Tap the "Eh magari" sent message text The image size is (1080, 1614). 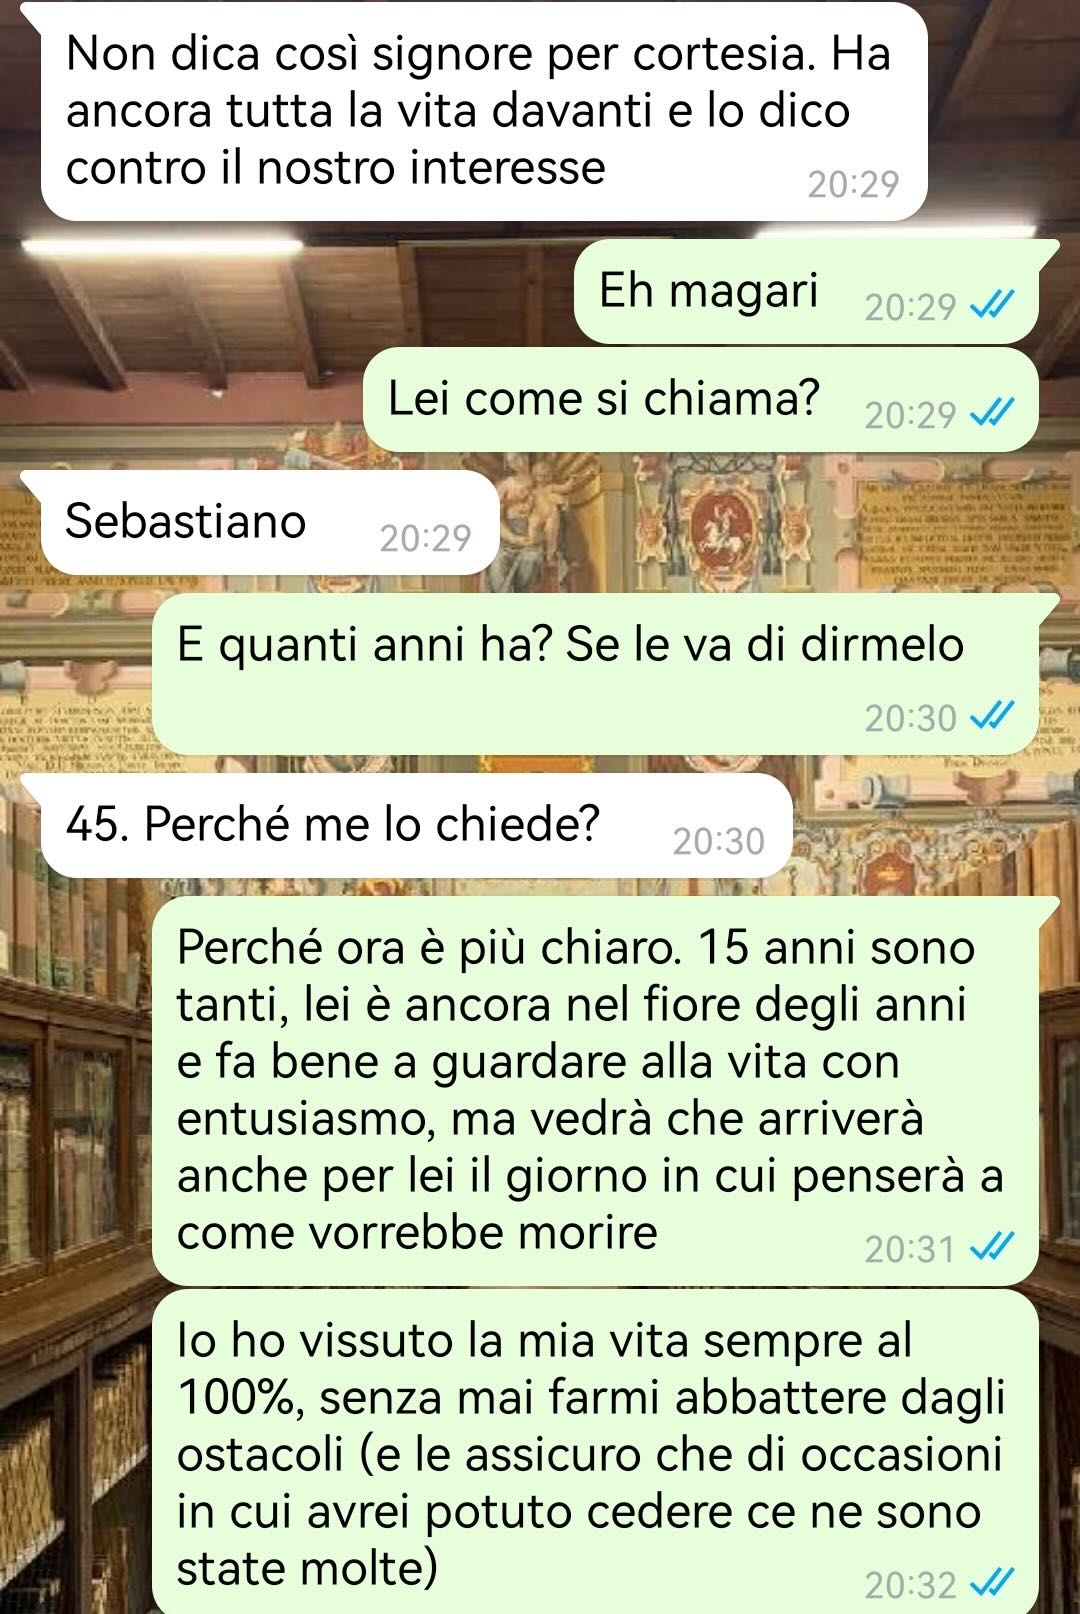[708, 291]
